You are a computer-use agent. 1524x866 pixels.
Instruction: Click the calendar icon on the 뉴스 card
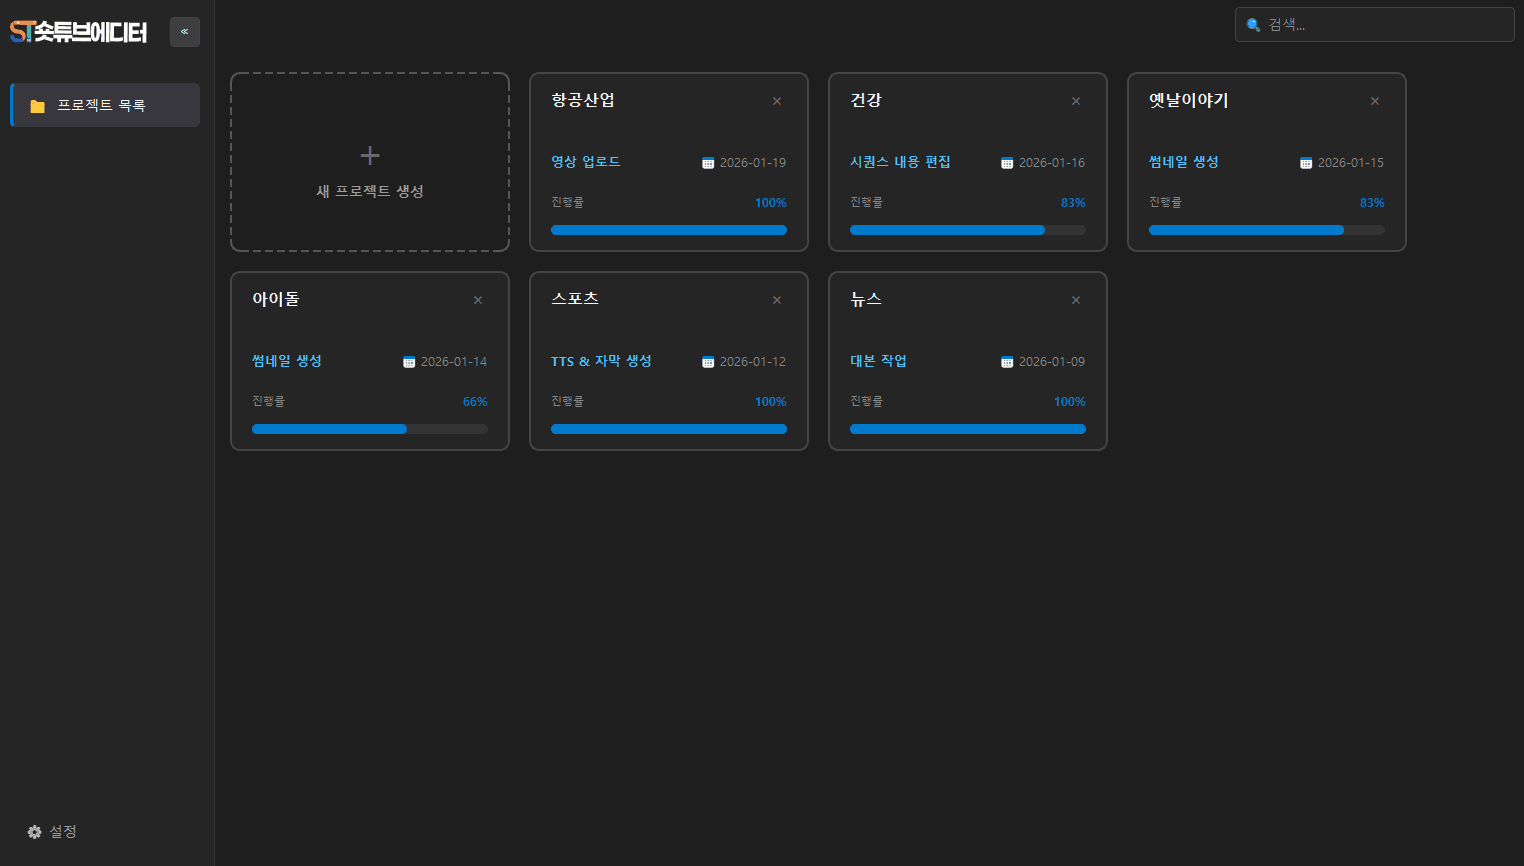click(x=1006, y=361)
